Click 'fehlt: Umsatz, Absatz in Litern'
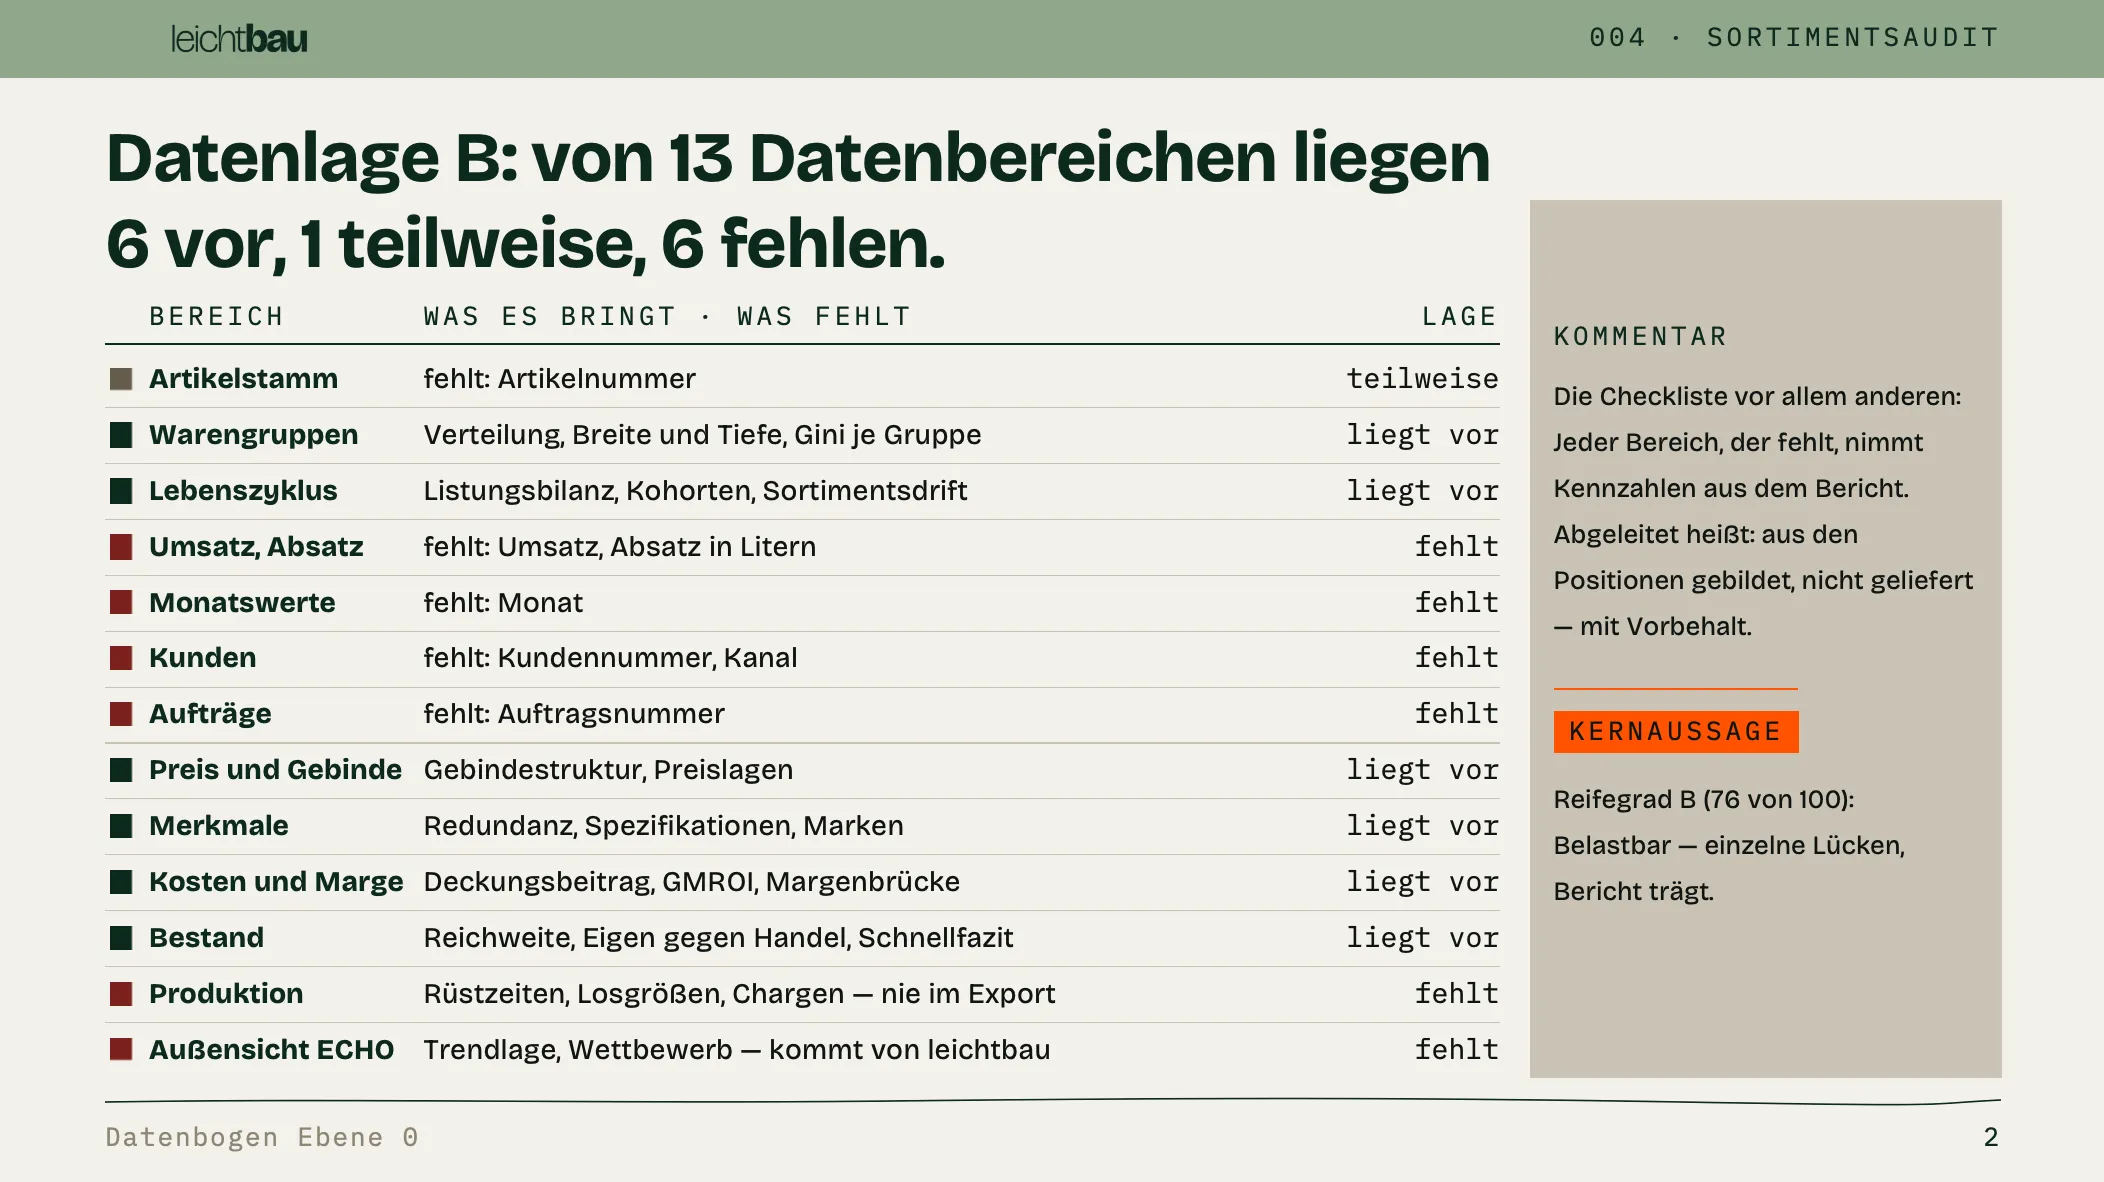 [619, 547]
